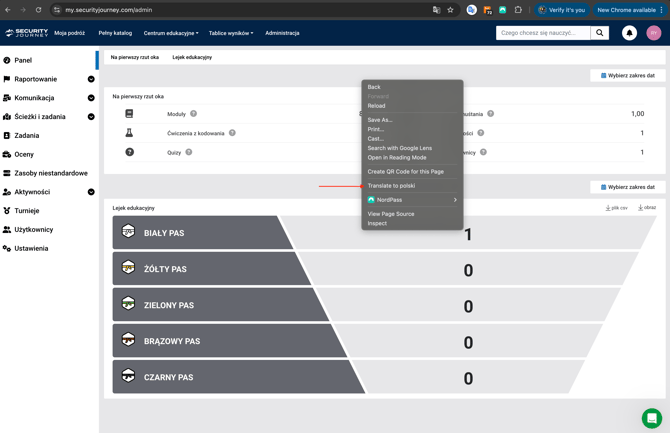This screenshot has height=433, width=670.
Task: Switch to Lejek edukacyjny tab
Action: 192,57
